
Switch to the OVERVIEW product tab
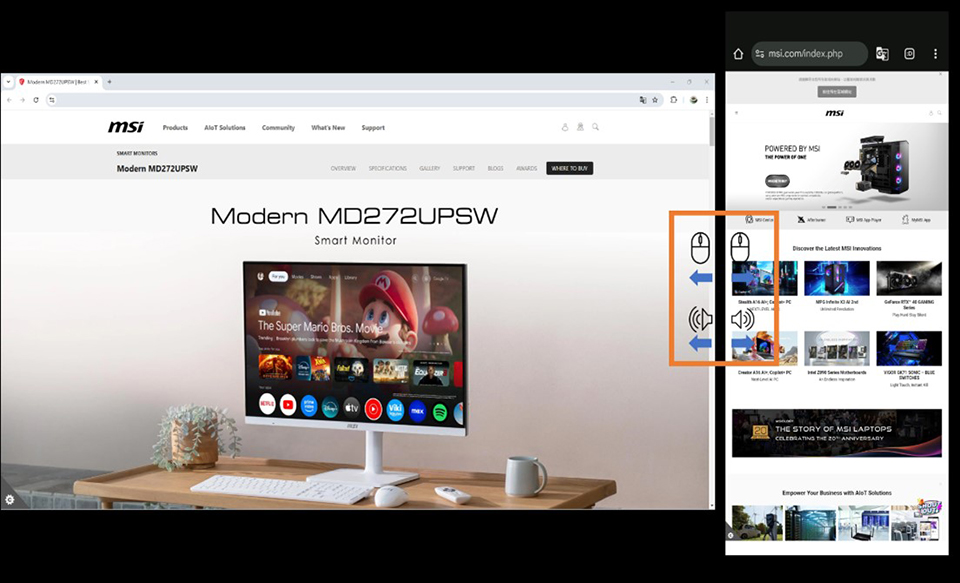coord(343,168)
